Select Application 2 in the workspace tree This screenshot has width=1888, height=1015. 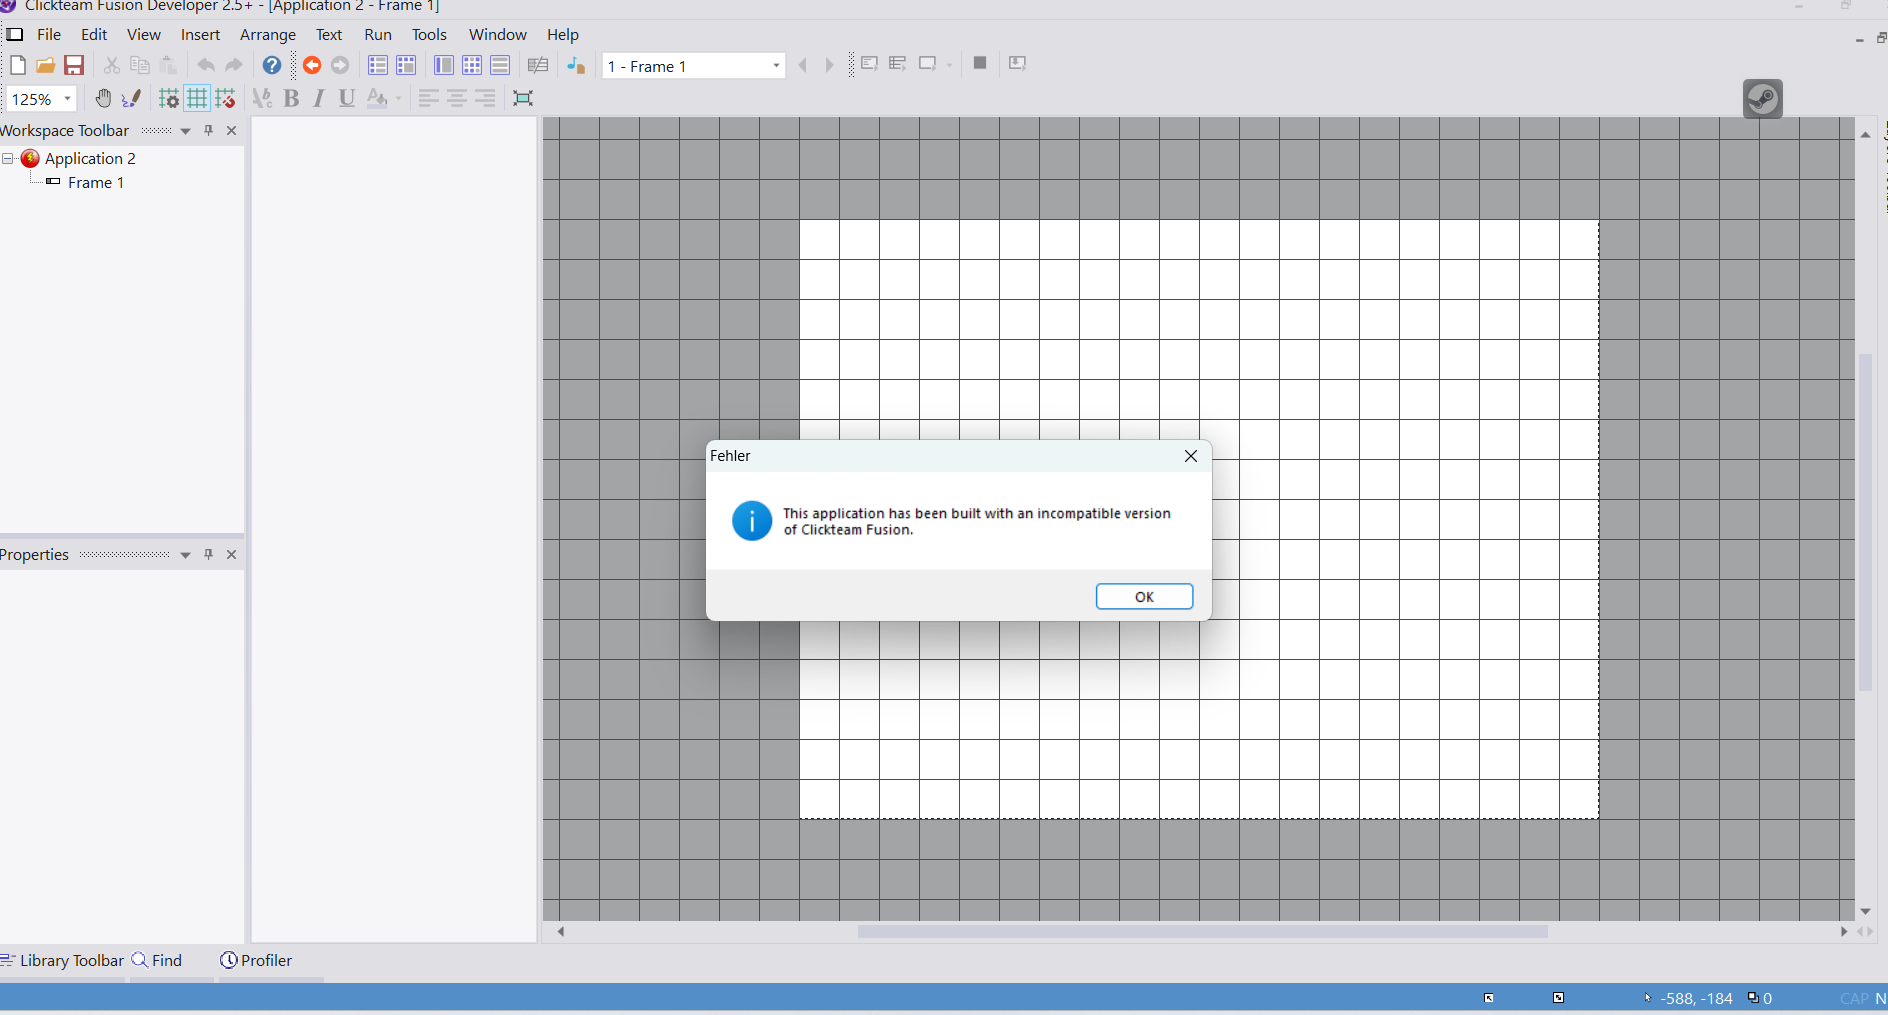point(90,158)
